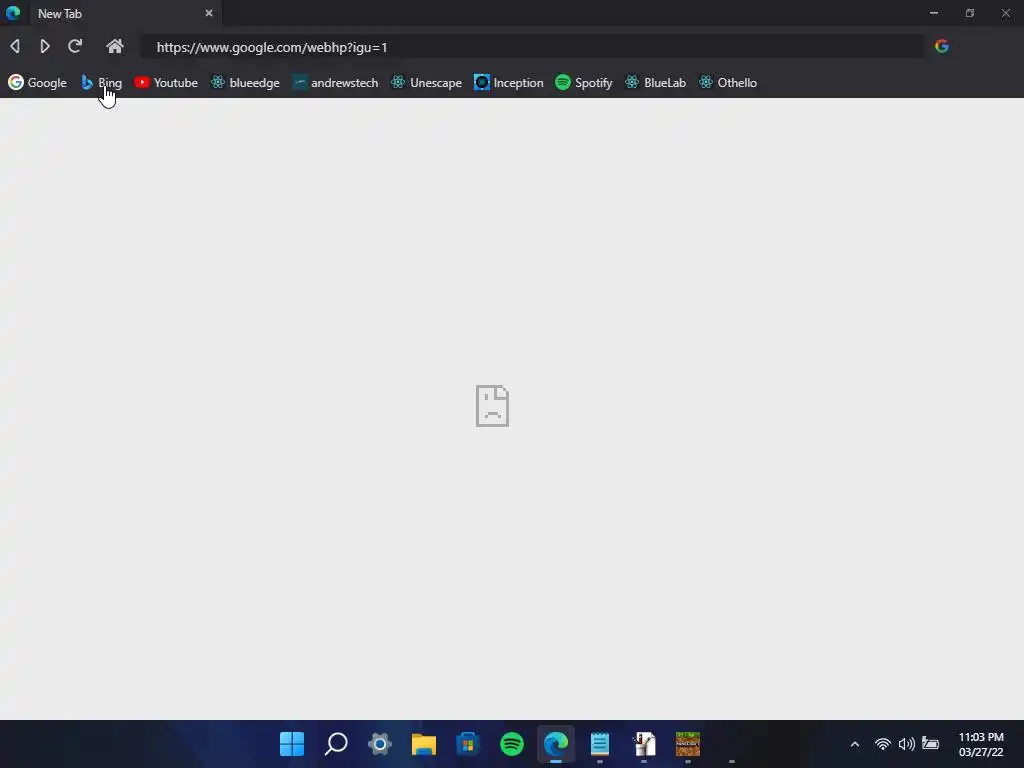Open the Google bookmark
Screen dimensions: 1024x768
[37, 83]
